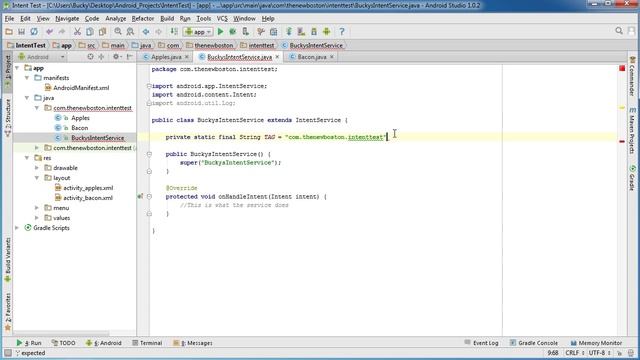Collapse the res folder
This screenshot has height=360, width=640.
tap(27, 158)
